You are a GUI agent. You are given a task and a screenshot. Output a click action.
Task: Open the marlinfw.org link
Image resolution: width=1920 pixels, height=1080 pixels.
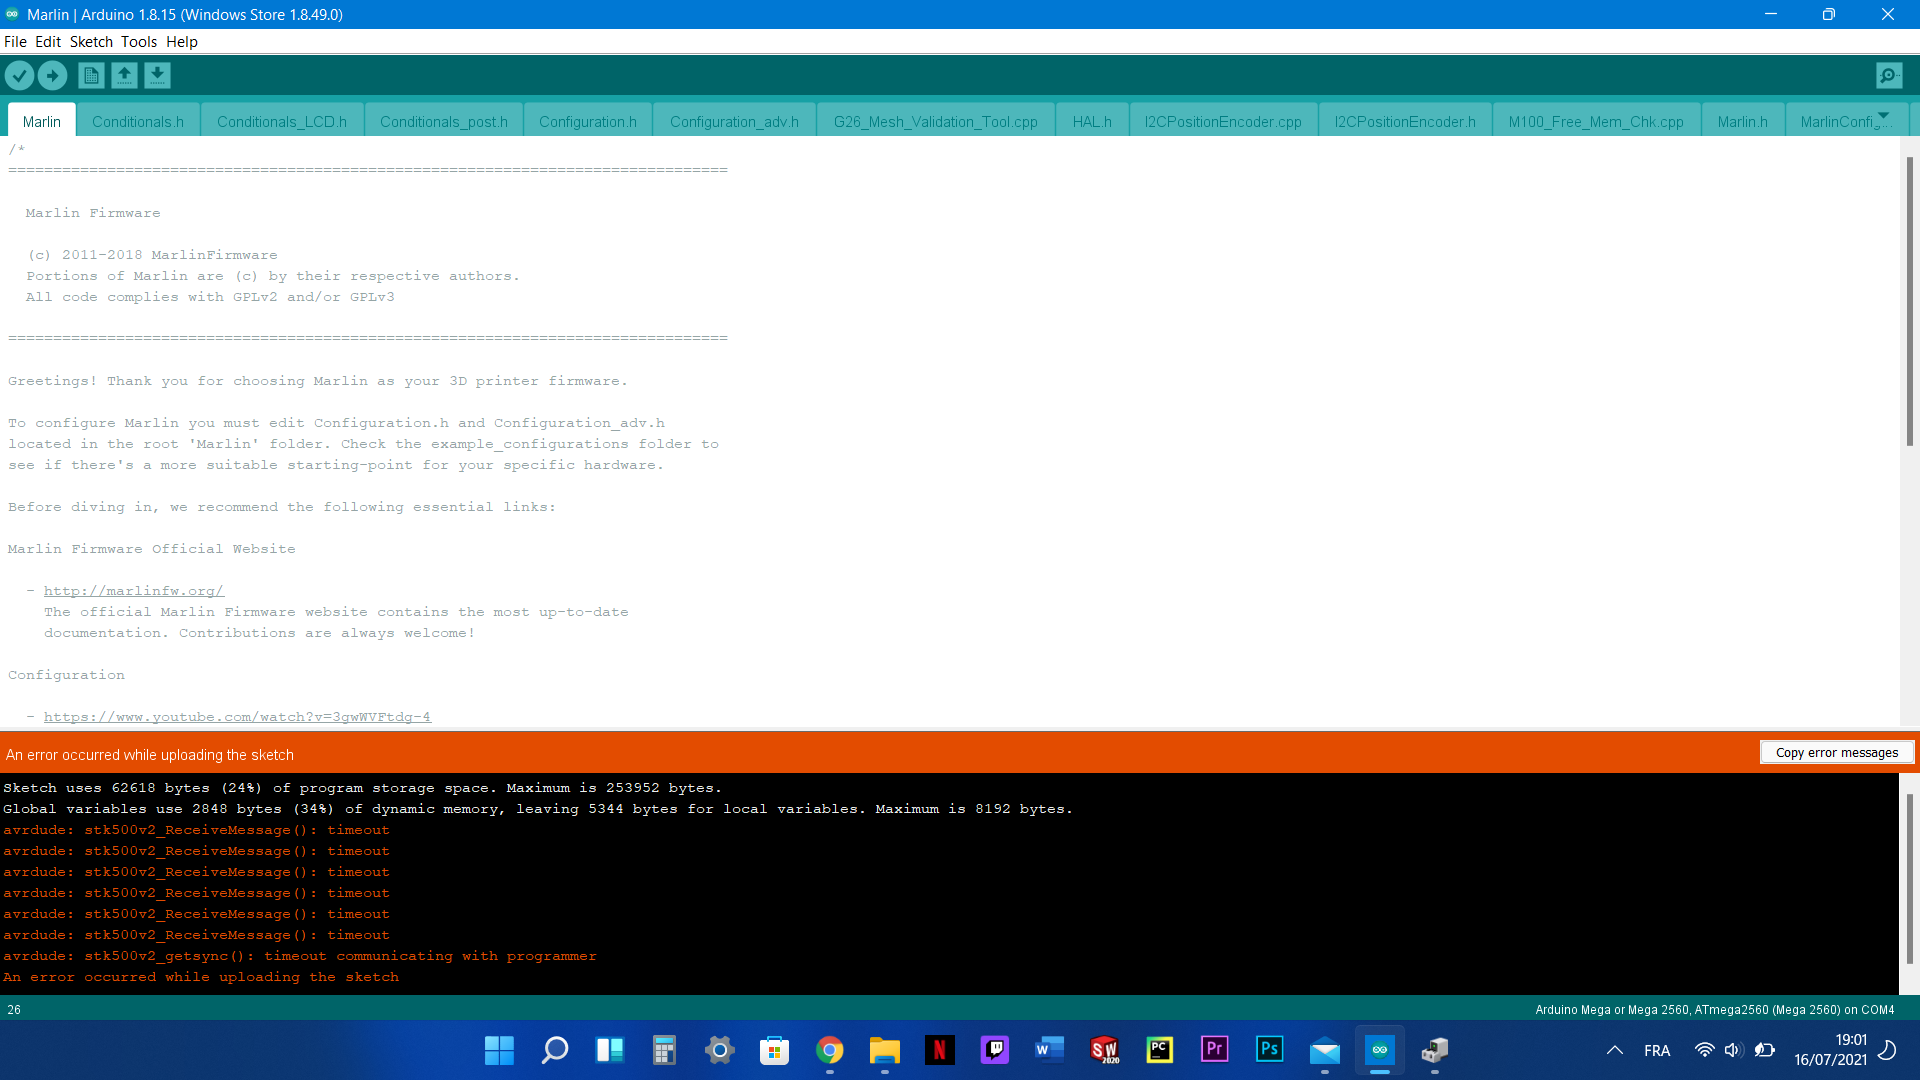tap(134, 591)
